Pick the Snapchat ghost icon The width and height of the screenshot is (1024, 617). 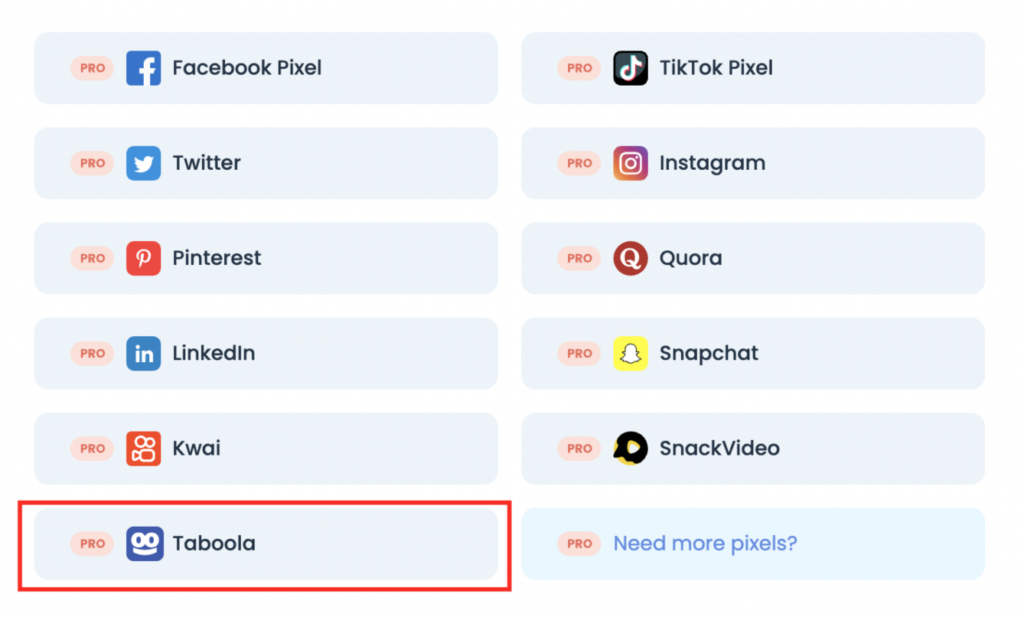point(630,353)
